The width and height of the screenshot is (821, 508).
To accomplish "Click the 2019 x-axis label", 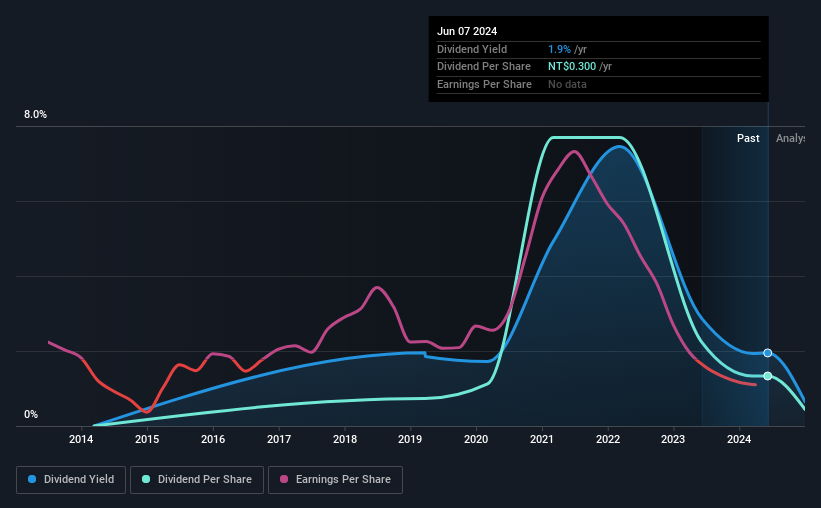I will pos(410,439).
